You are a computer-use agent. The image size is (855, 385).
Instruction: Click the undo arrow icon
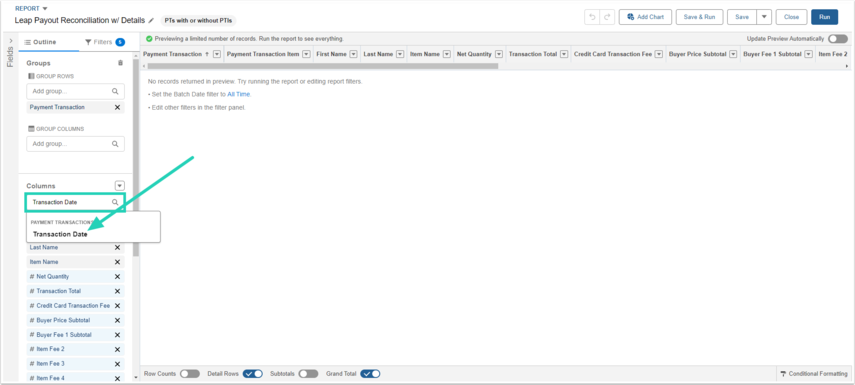pos(592,17)
